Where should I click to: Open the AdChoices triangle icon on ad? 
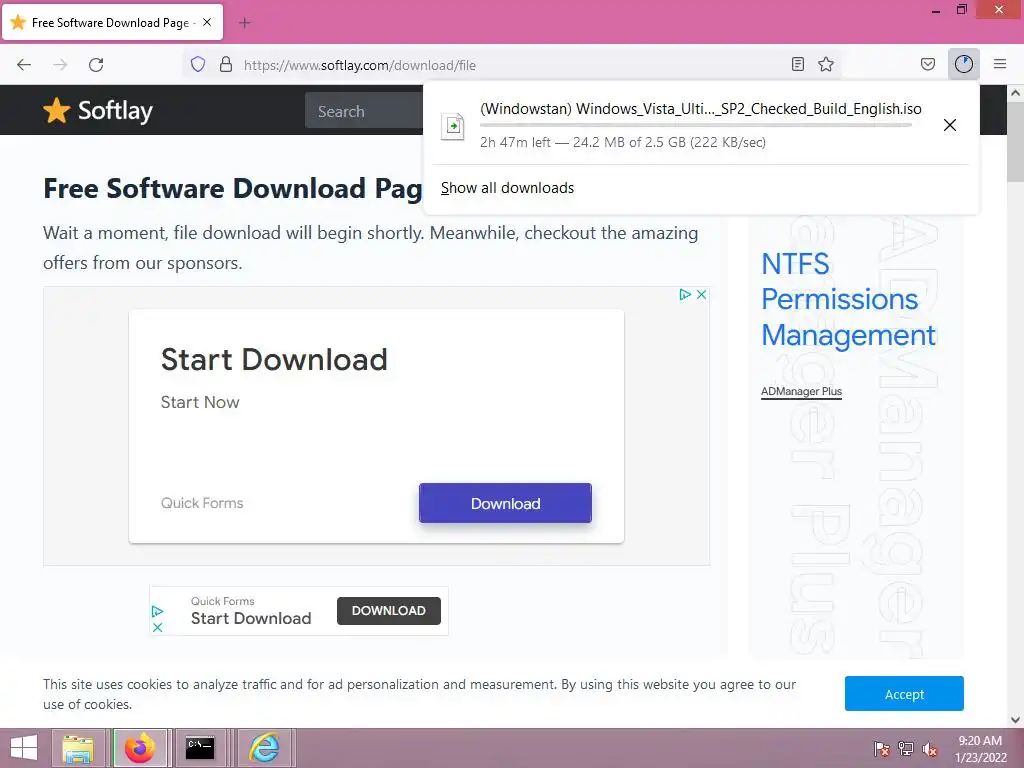click(x=685, y=295)
